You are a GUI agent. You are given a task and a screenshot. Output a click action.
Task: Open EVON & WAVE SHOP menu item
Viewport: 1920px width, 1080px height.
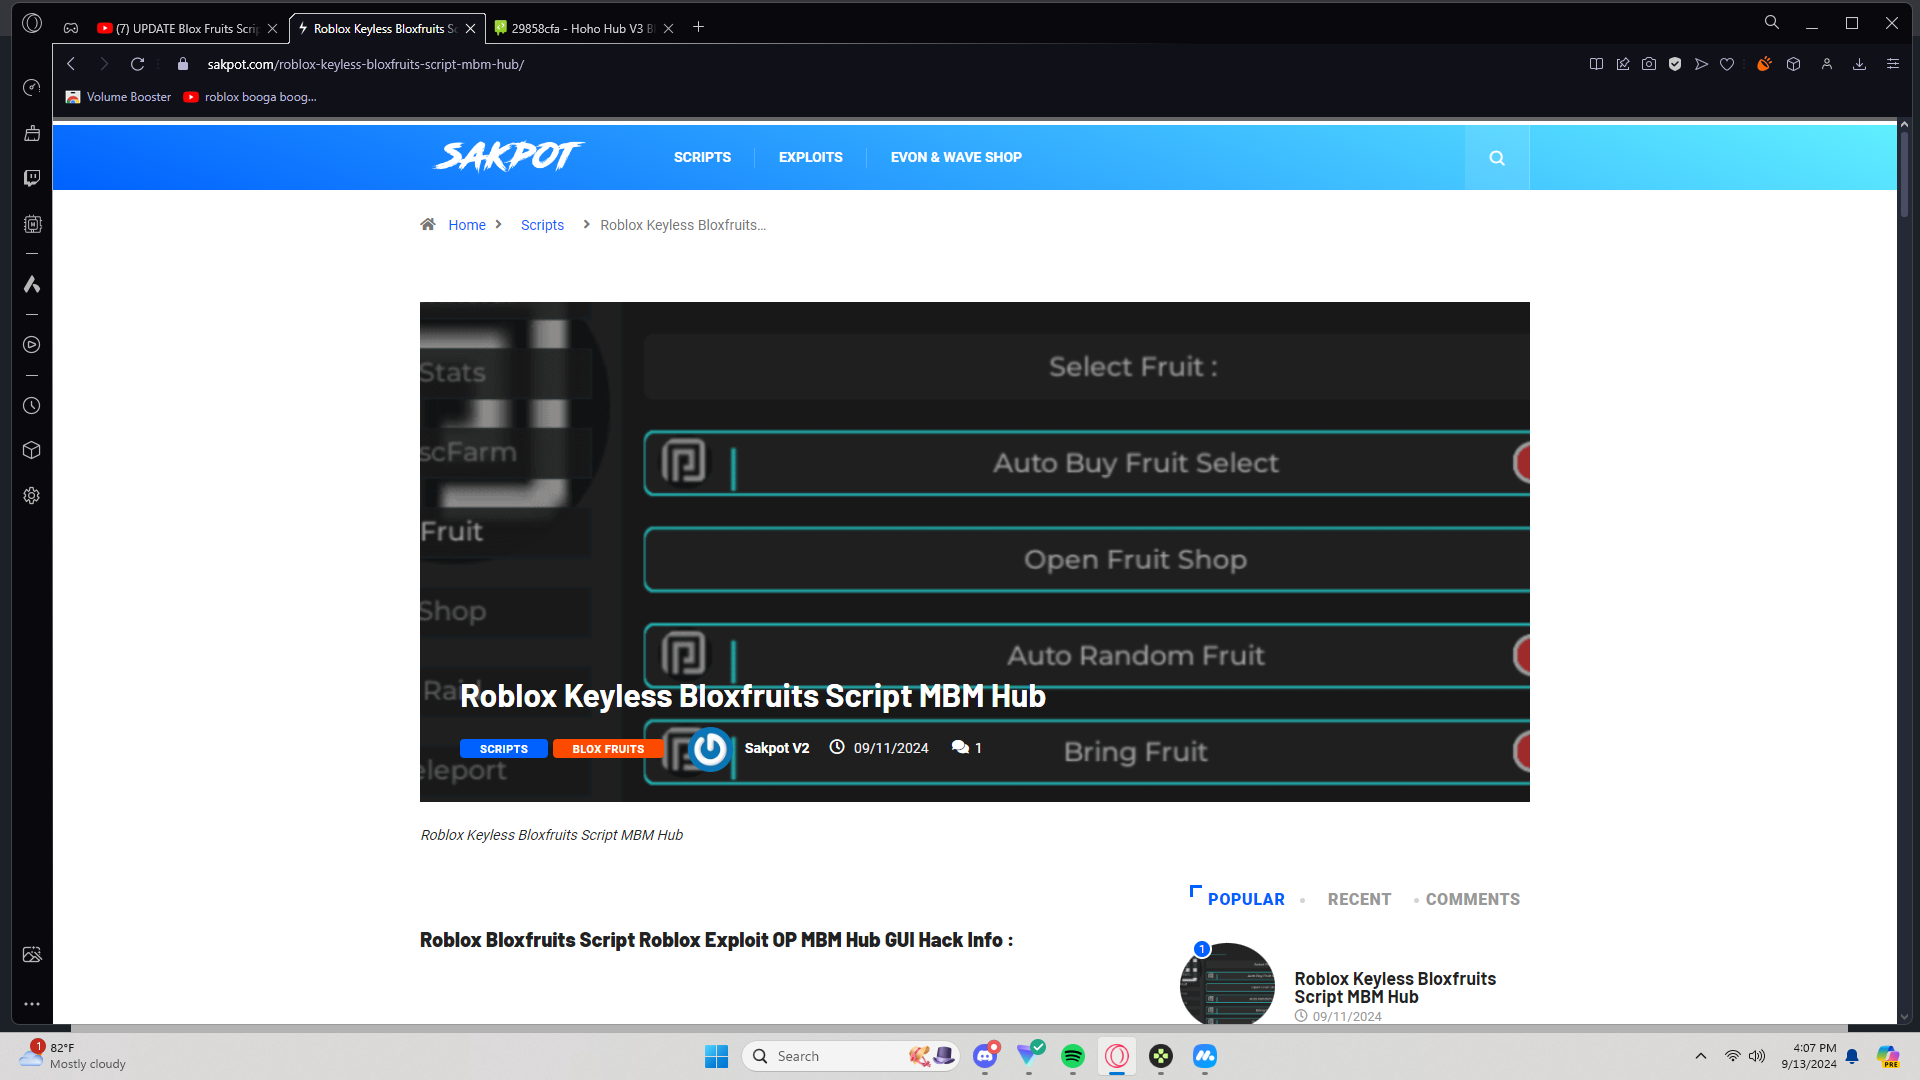coord(956,157)
